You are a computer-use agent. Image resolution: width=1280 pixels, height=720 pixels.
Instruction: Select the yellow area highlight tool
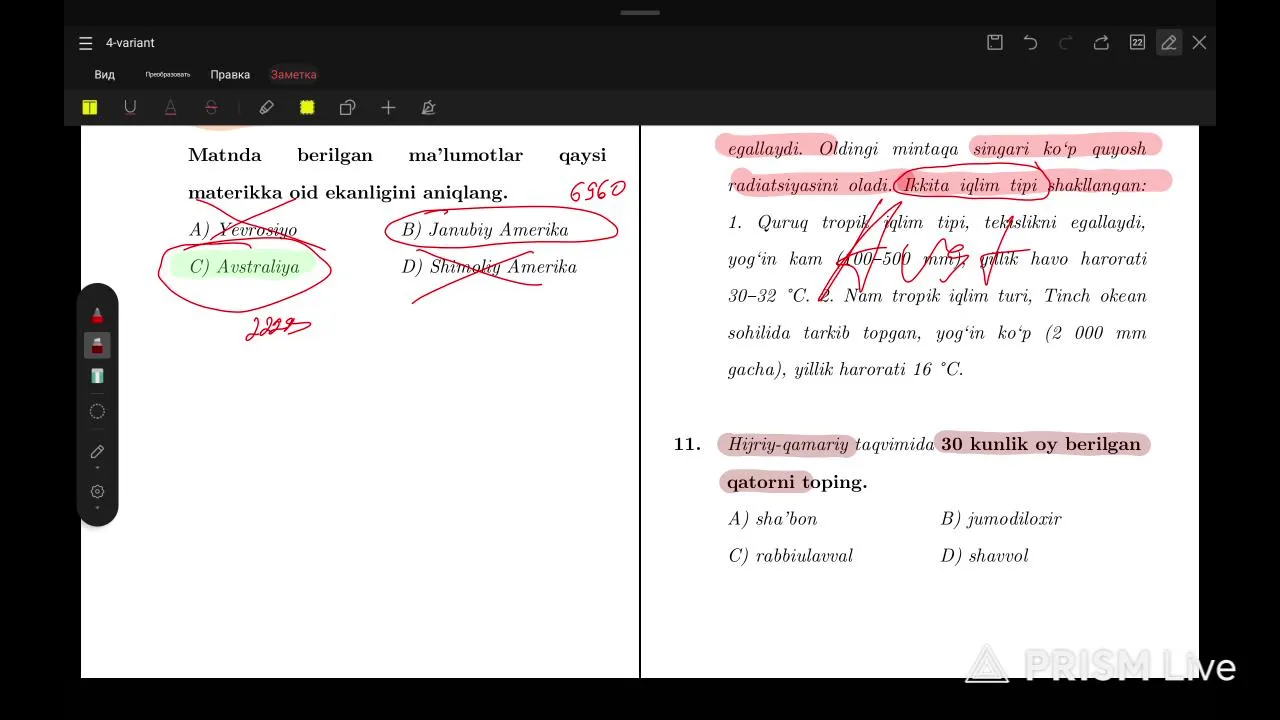click(307, 107)
